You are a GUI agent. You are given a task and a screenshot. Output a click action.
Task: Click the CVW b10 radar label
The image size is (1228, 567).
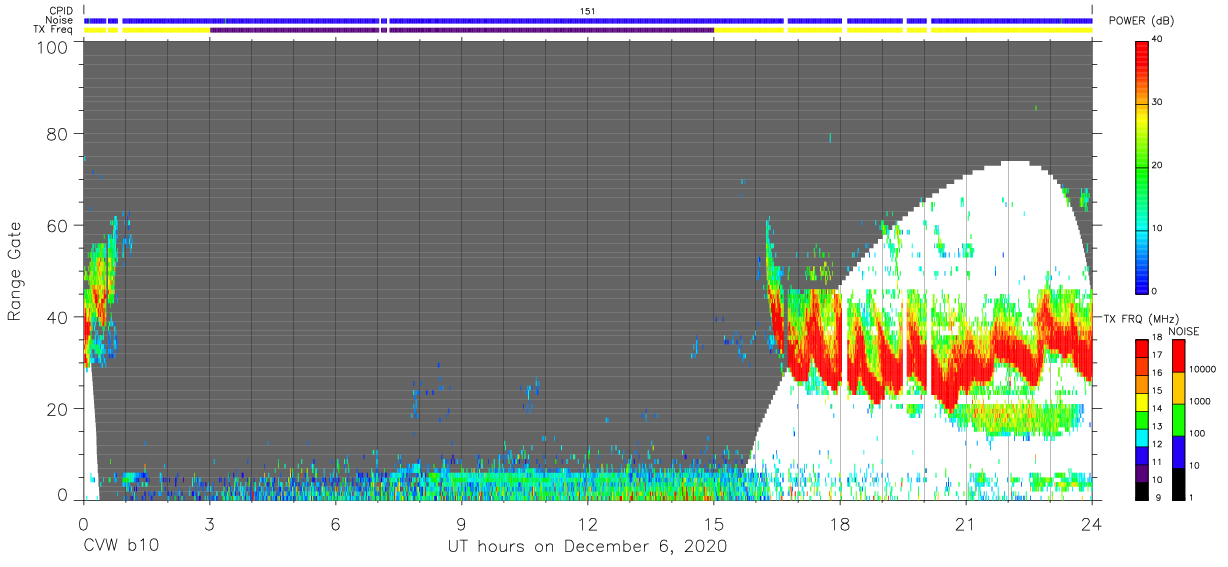click(120, 547)
